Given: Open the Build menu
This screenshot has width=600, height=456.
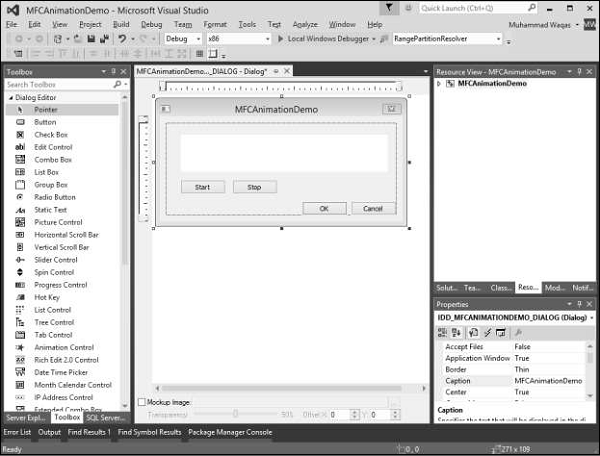Looking at the screenshot, I should click(121, 24).
